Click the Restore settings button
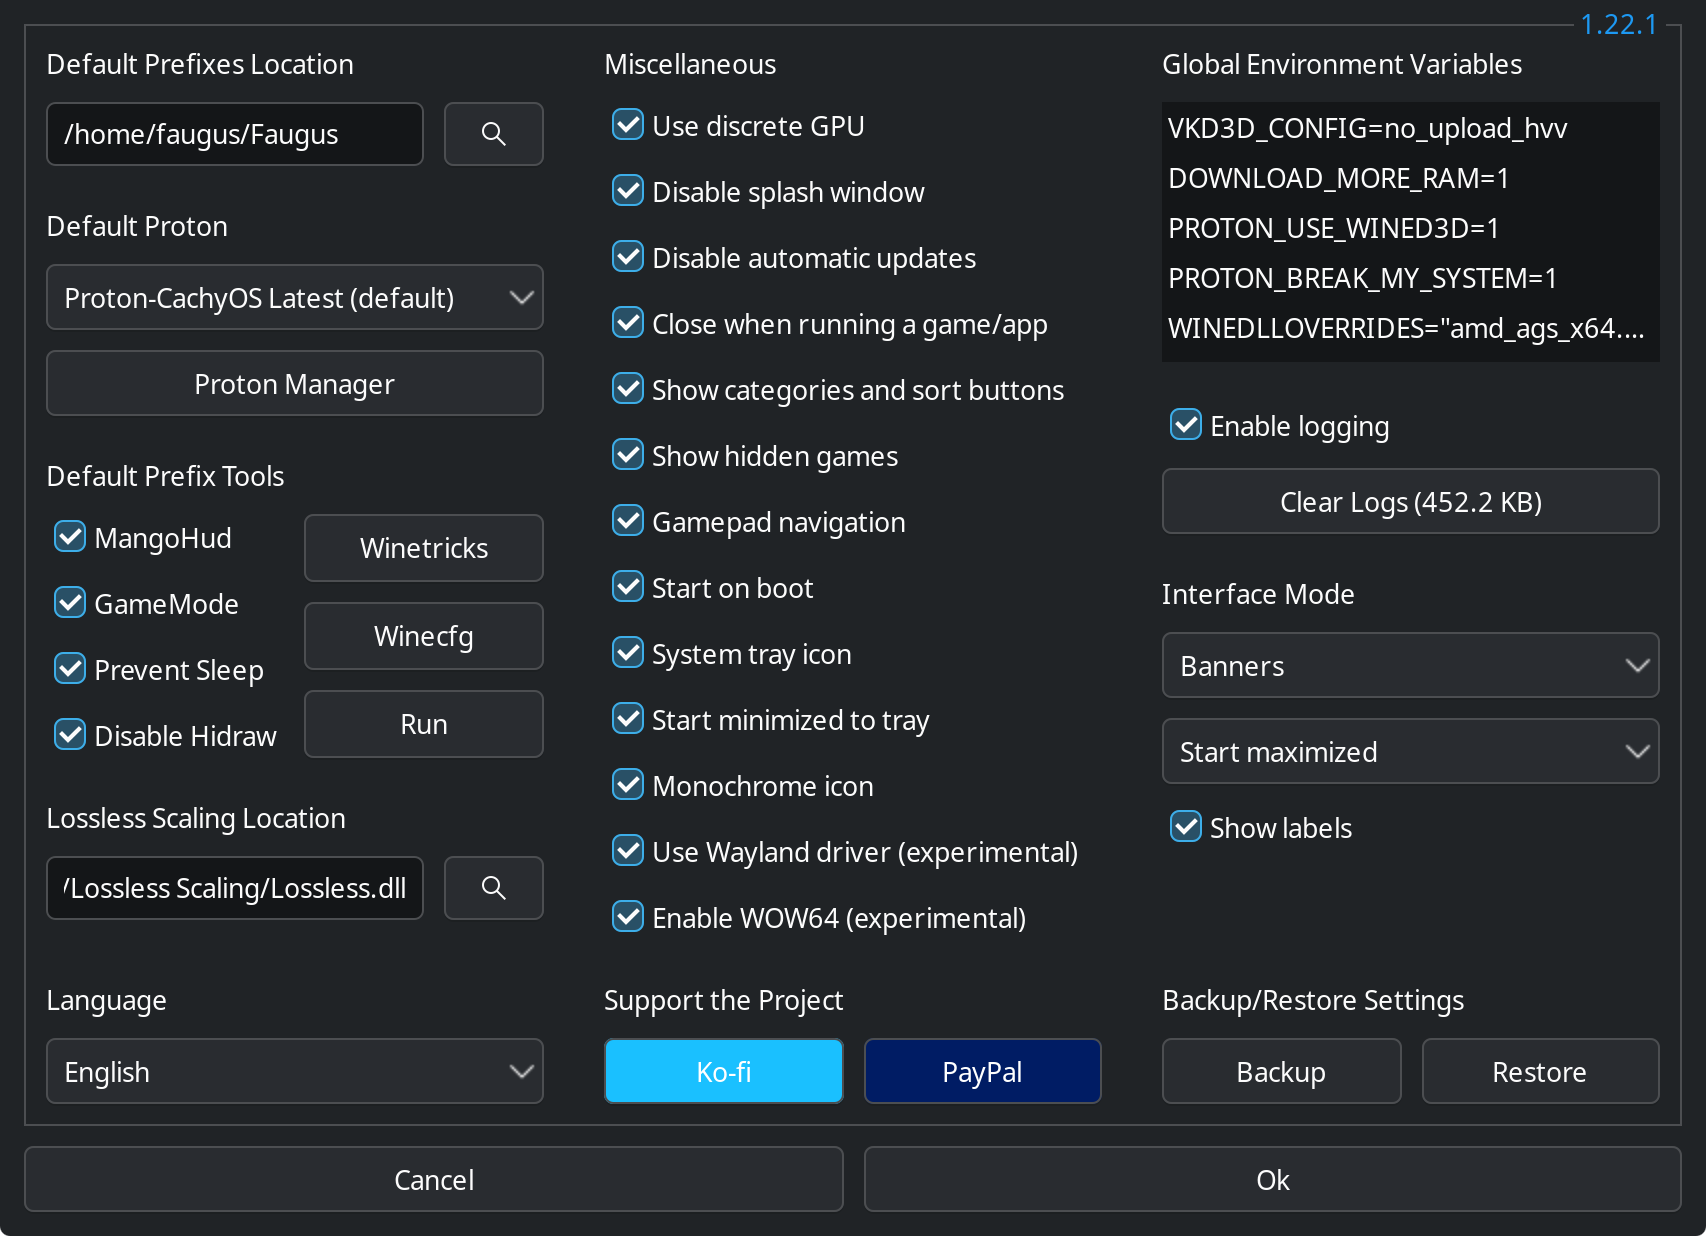Screen dimensions: 1706x1236 [1540, 1071]
